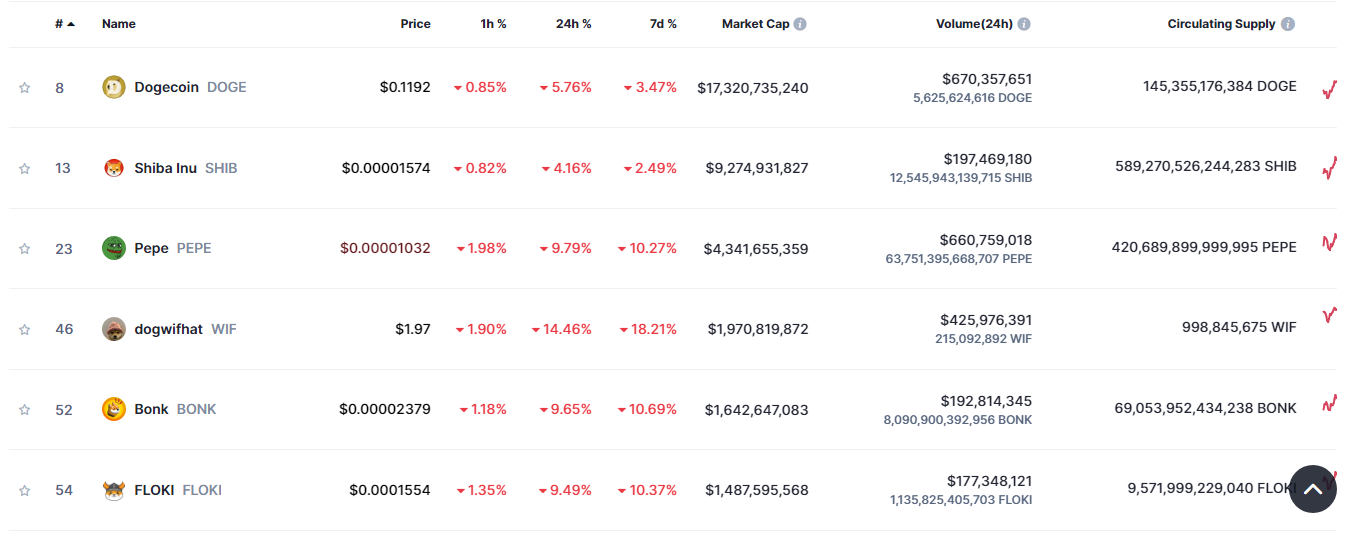The width and height of the screenshot is (1345, 533).
Task: Click Pepe market cap $4,341,655,359
Action: [x=756, y=249]
